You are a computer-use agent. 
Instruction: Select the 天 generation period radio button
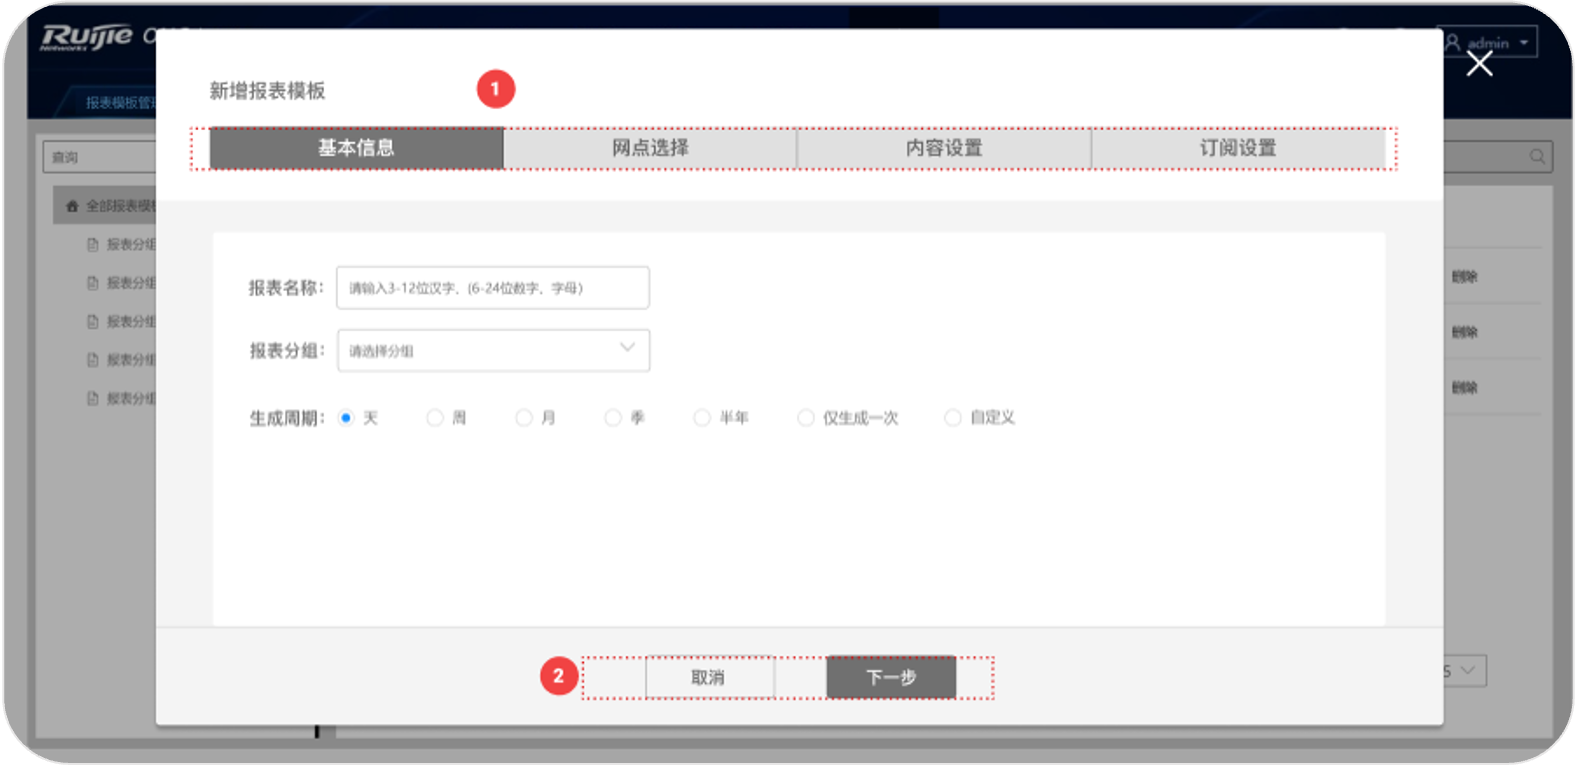pos(346,418)
